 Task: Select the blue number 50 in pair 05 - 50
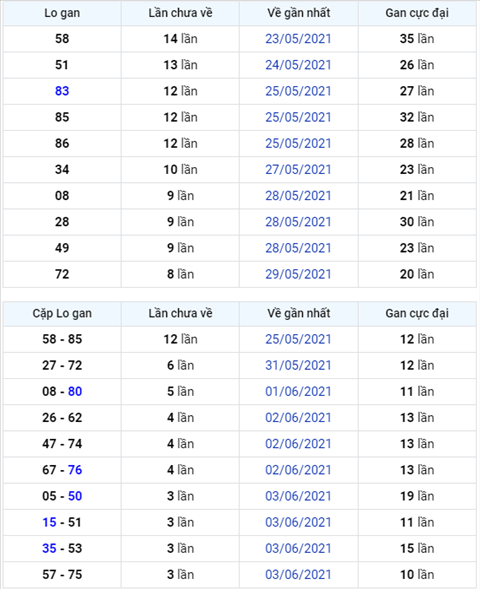click(x=75, y=496)
